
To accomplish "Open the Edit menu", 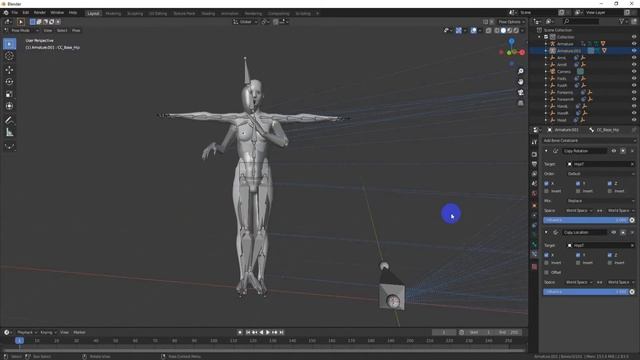I will click(x=26, y=13).
